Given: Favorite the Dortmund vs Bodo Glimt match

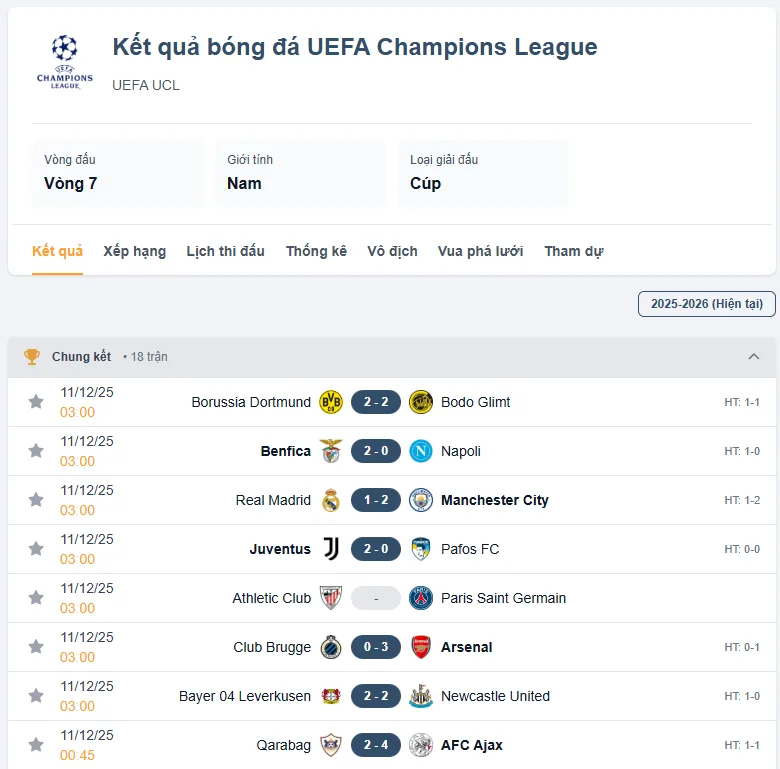Looking at the screenshot, I should tap(36, 402).
